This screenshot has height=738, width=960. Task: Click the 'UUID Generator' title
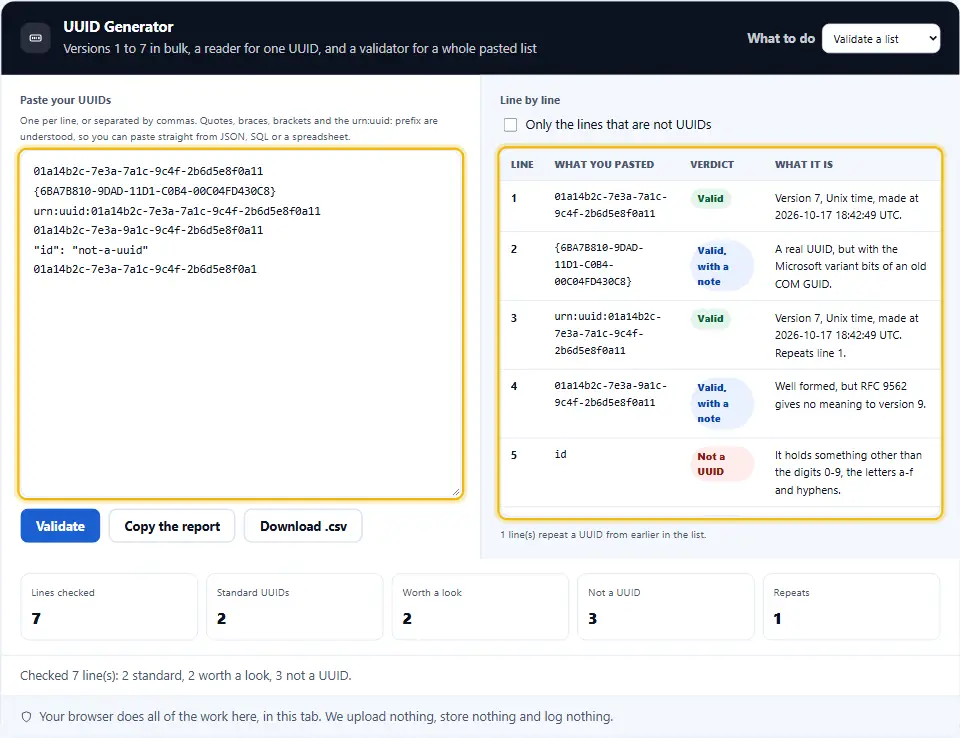118,27
